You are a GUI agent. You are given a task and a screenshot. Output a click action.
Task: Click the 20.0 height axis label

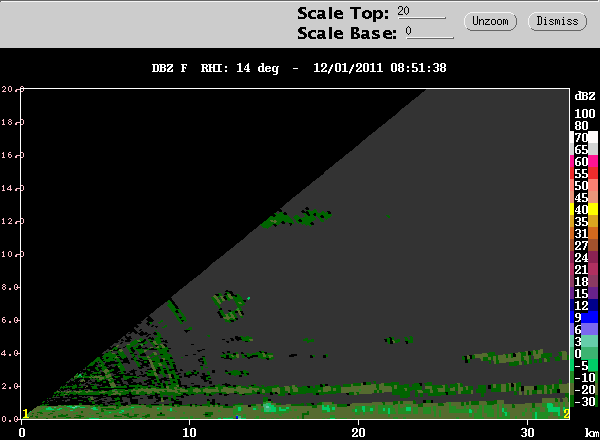tap(11, 89)
